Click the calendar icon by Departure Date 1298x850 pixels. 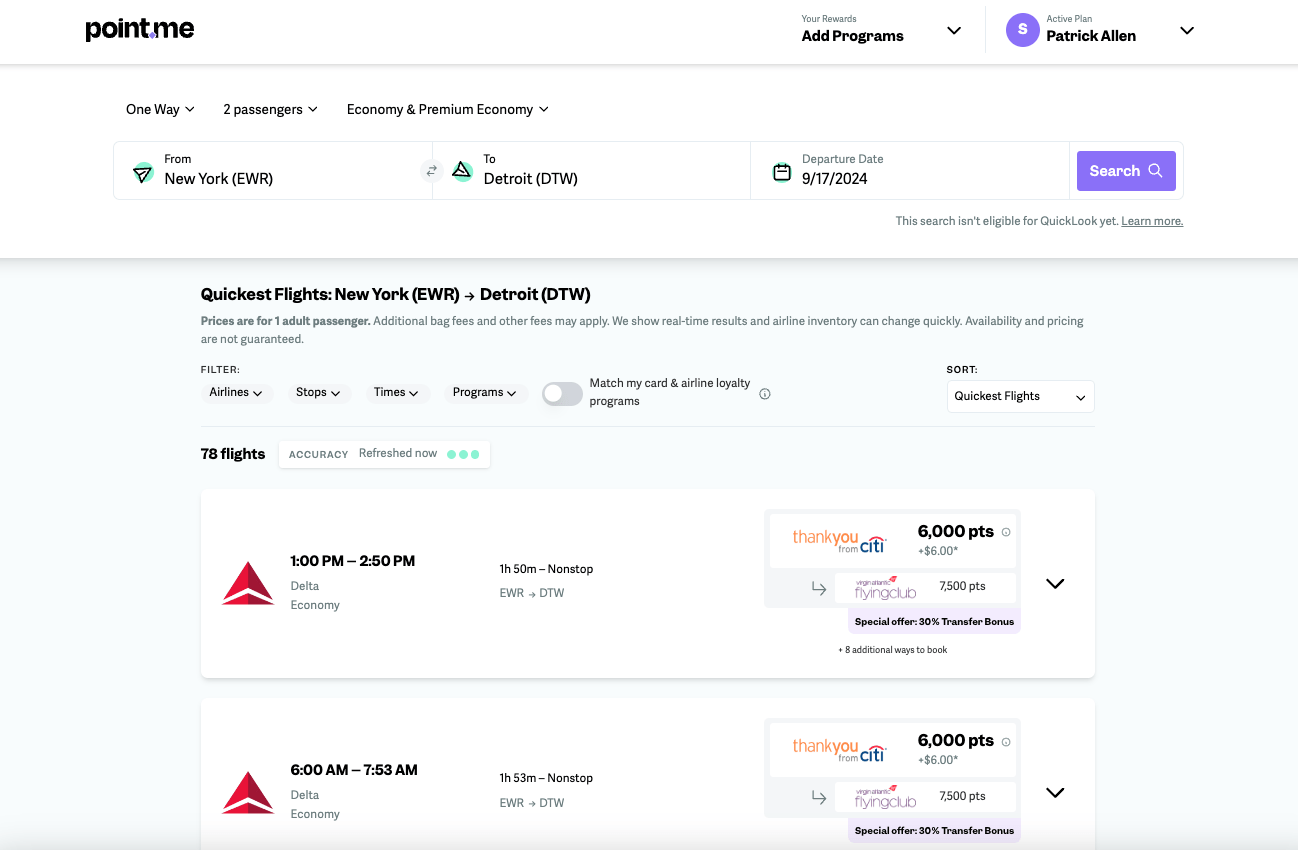782,172
